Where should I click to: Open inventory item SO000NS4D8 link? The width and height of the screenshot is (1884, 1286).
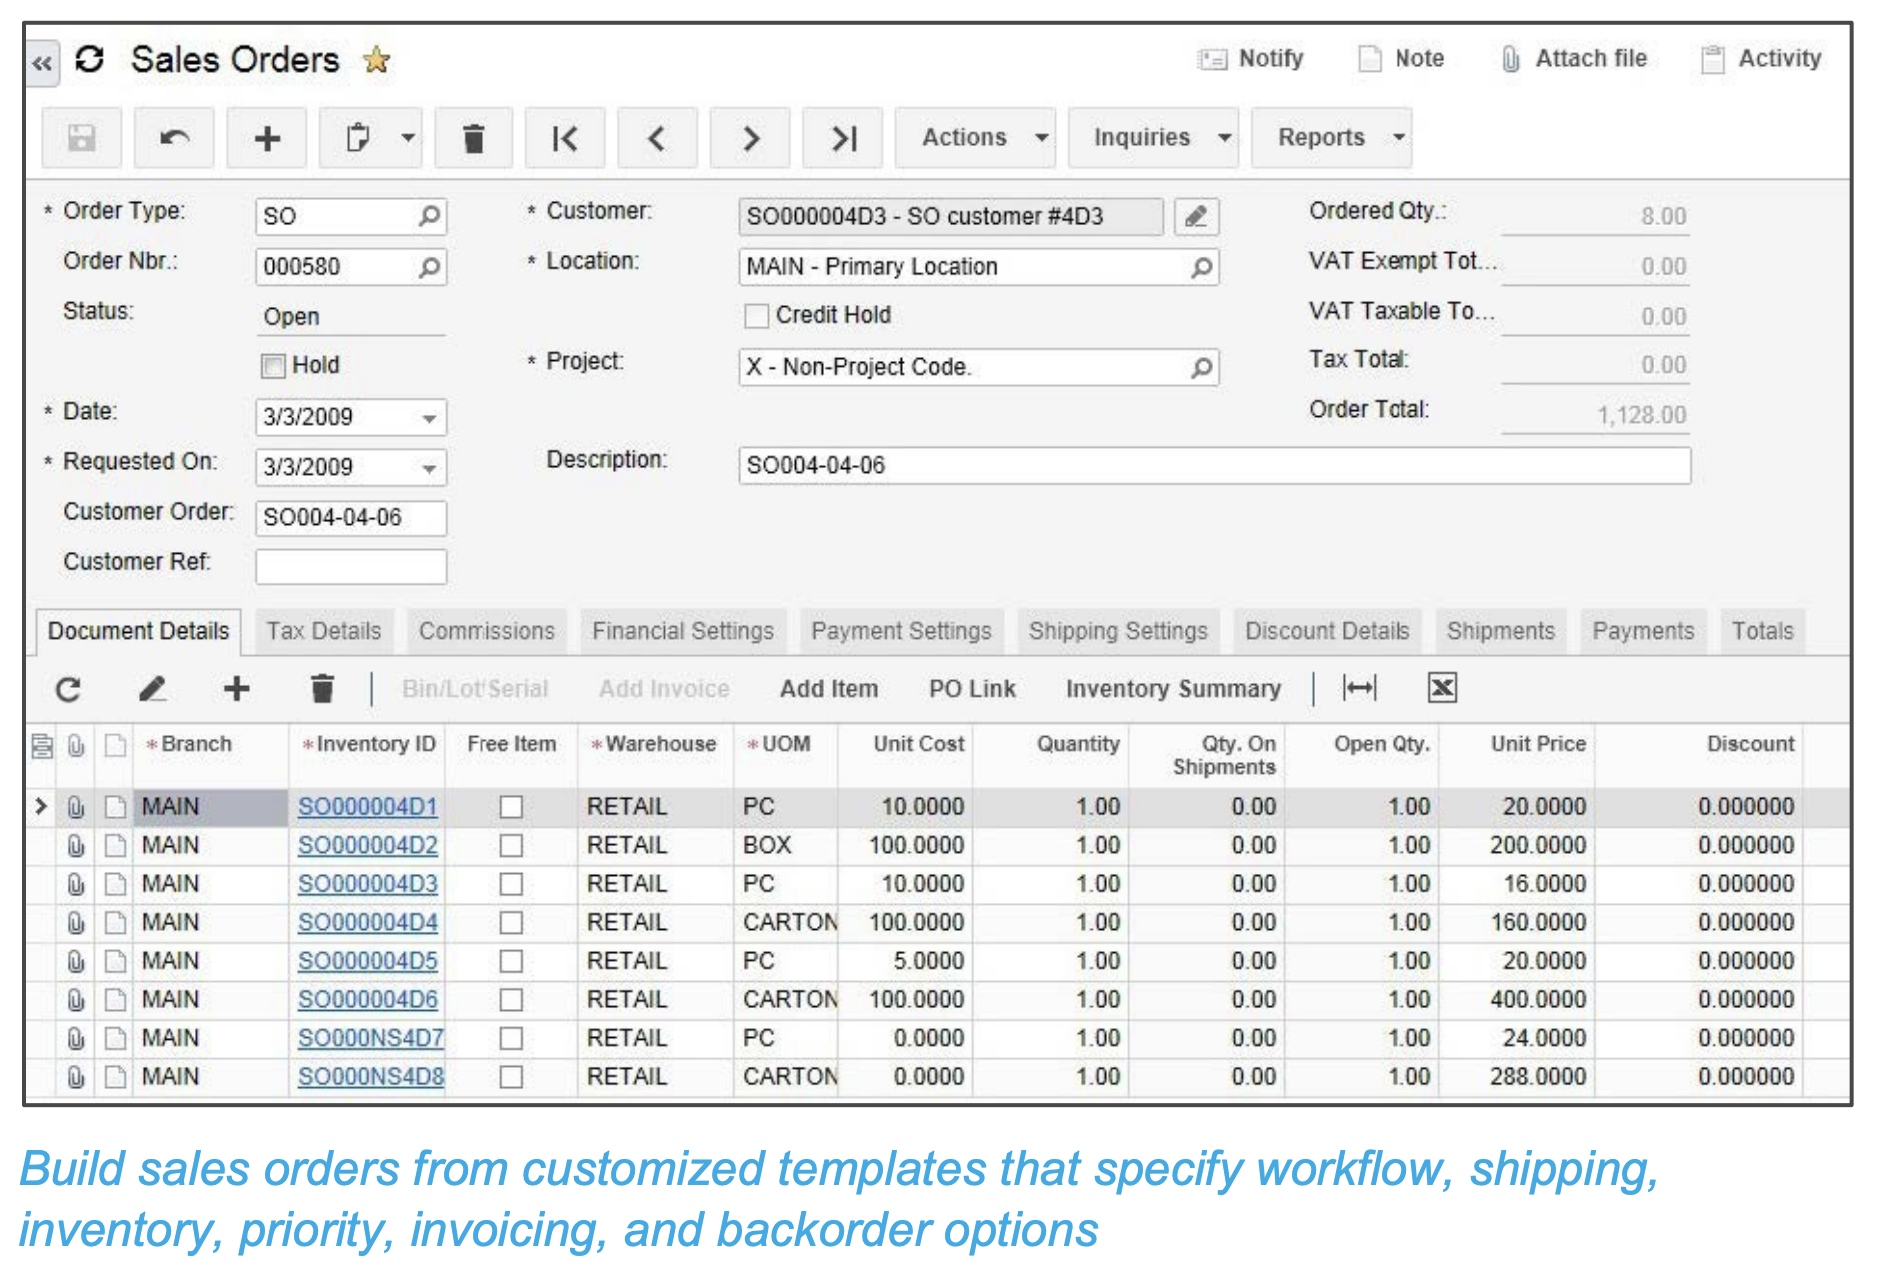(x=371, y=1077)
